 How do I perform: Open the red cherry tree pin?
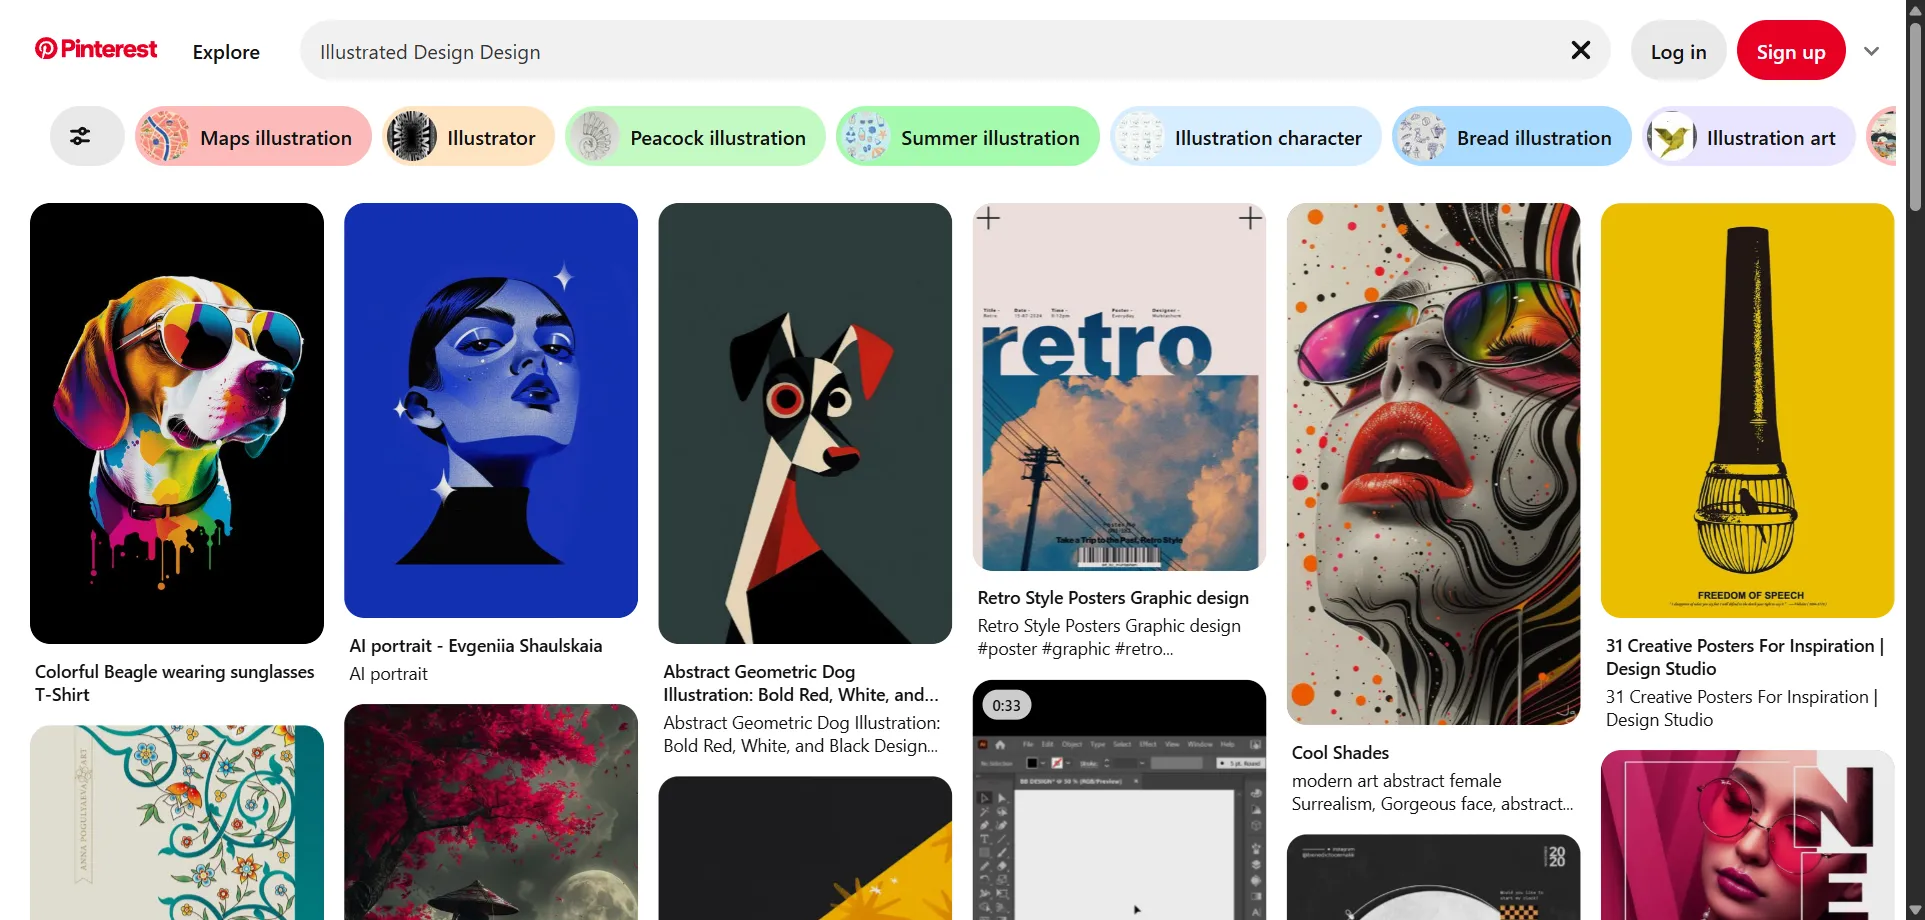tap(491, 812)
